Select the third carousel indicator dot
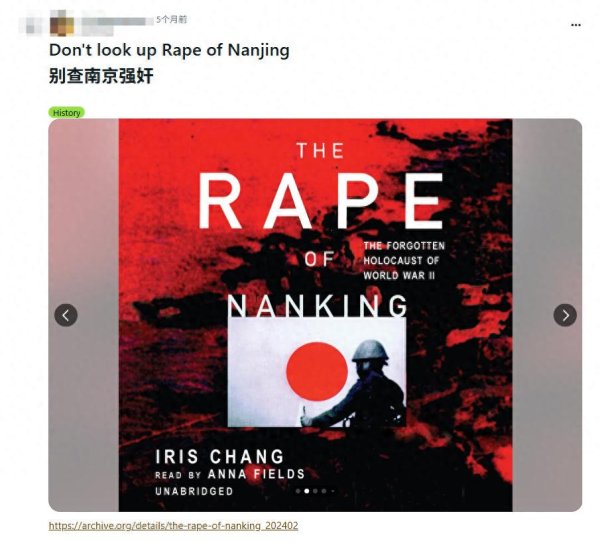The height and width of the screenshot is (543, 600). point(315,491)
